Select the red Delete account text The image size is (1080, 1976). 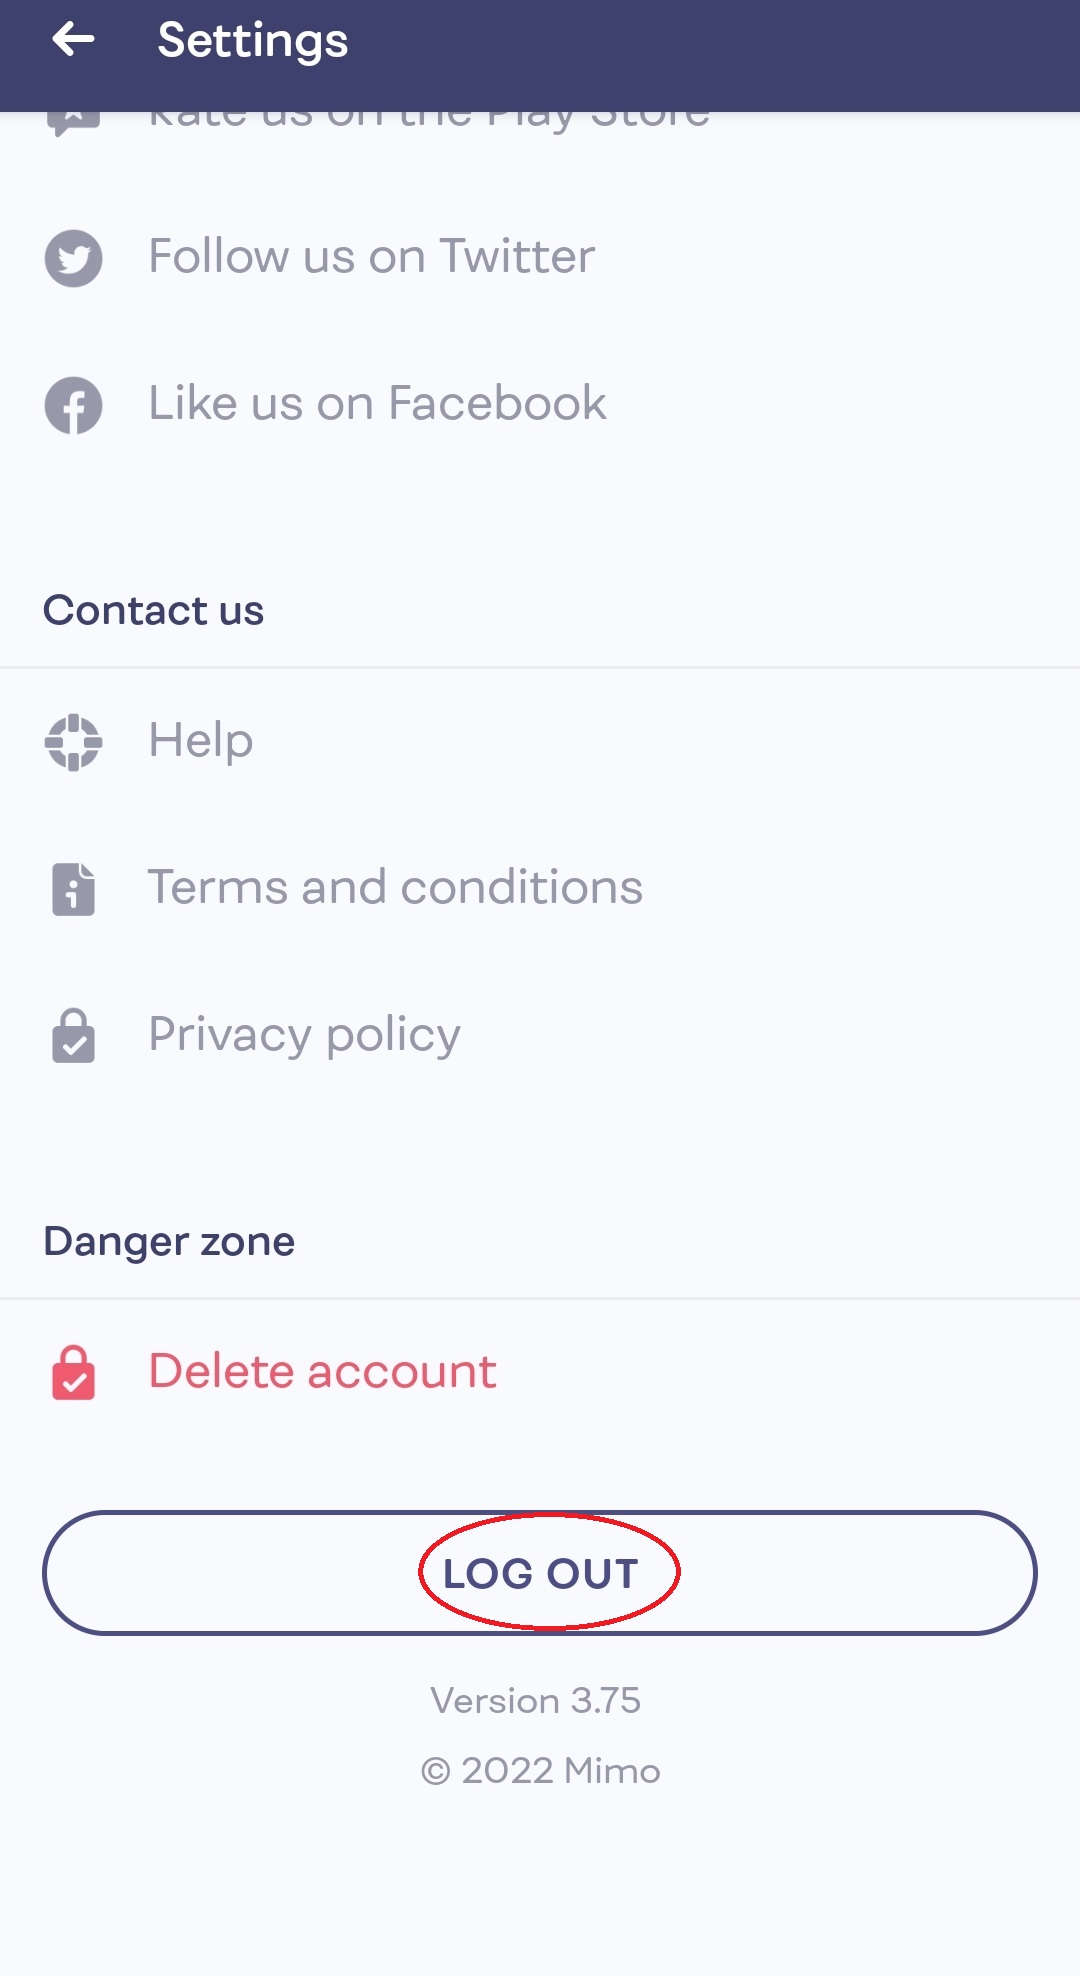[322, 1371]
